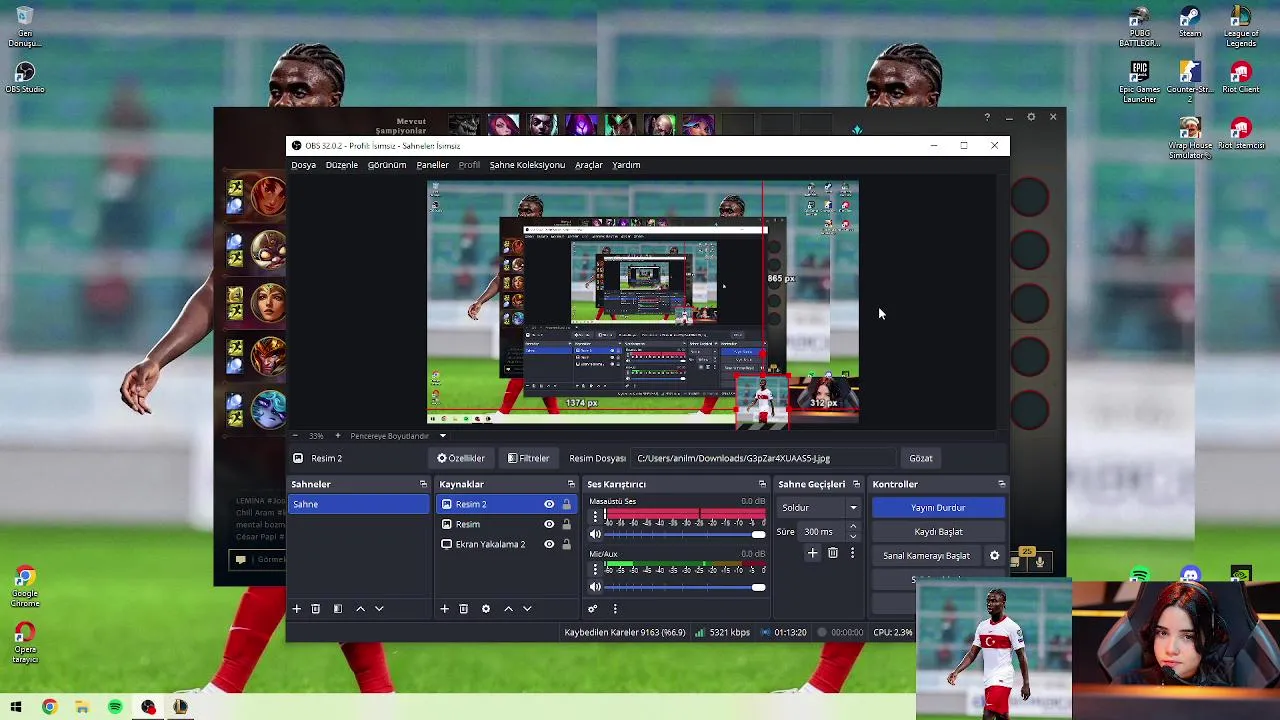Screen dimensions: 1280x720
Task: Open League client help question mark
Action: [987, 117]
